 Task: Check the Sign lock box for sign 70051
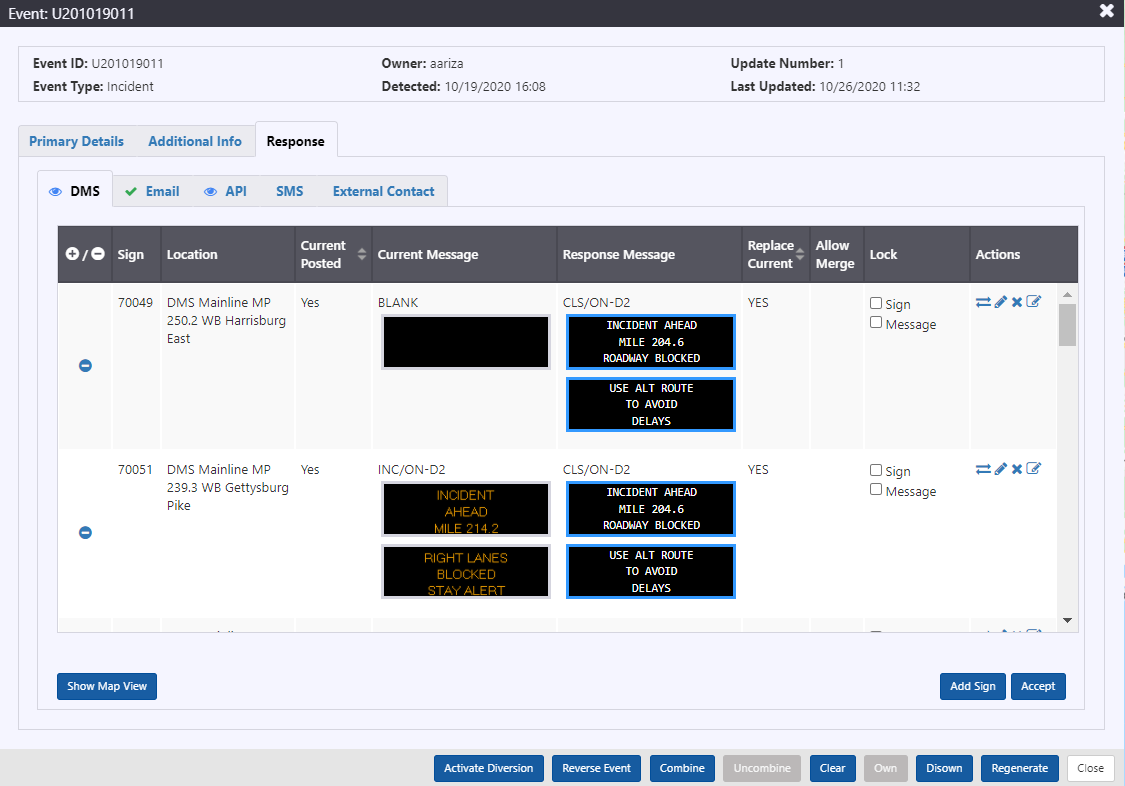coord(876,470)
